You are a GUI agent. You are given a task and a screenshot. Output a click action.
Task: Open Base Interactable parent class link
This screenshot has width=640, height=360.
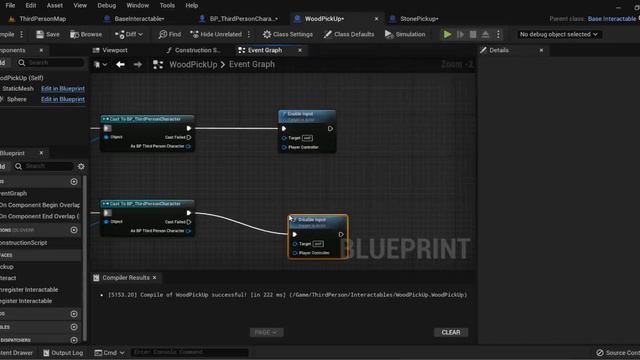click(612, 19)
